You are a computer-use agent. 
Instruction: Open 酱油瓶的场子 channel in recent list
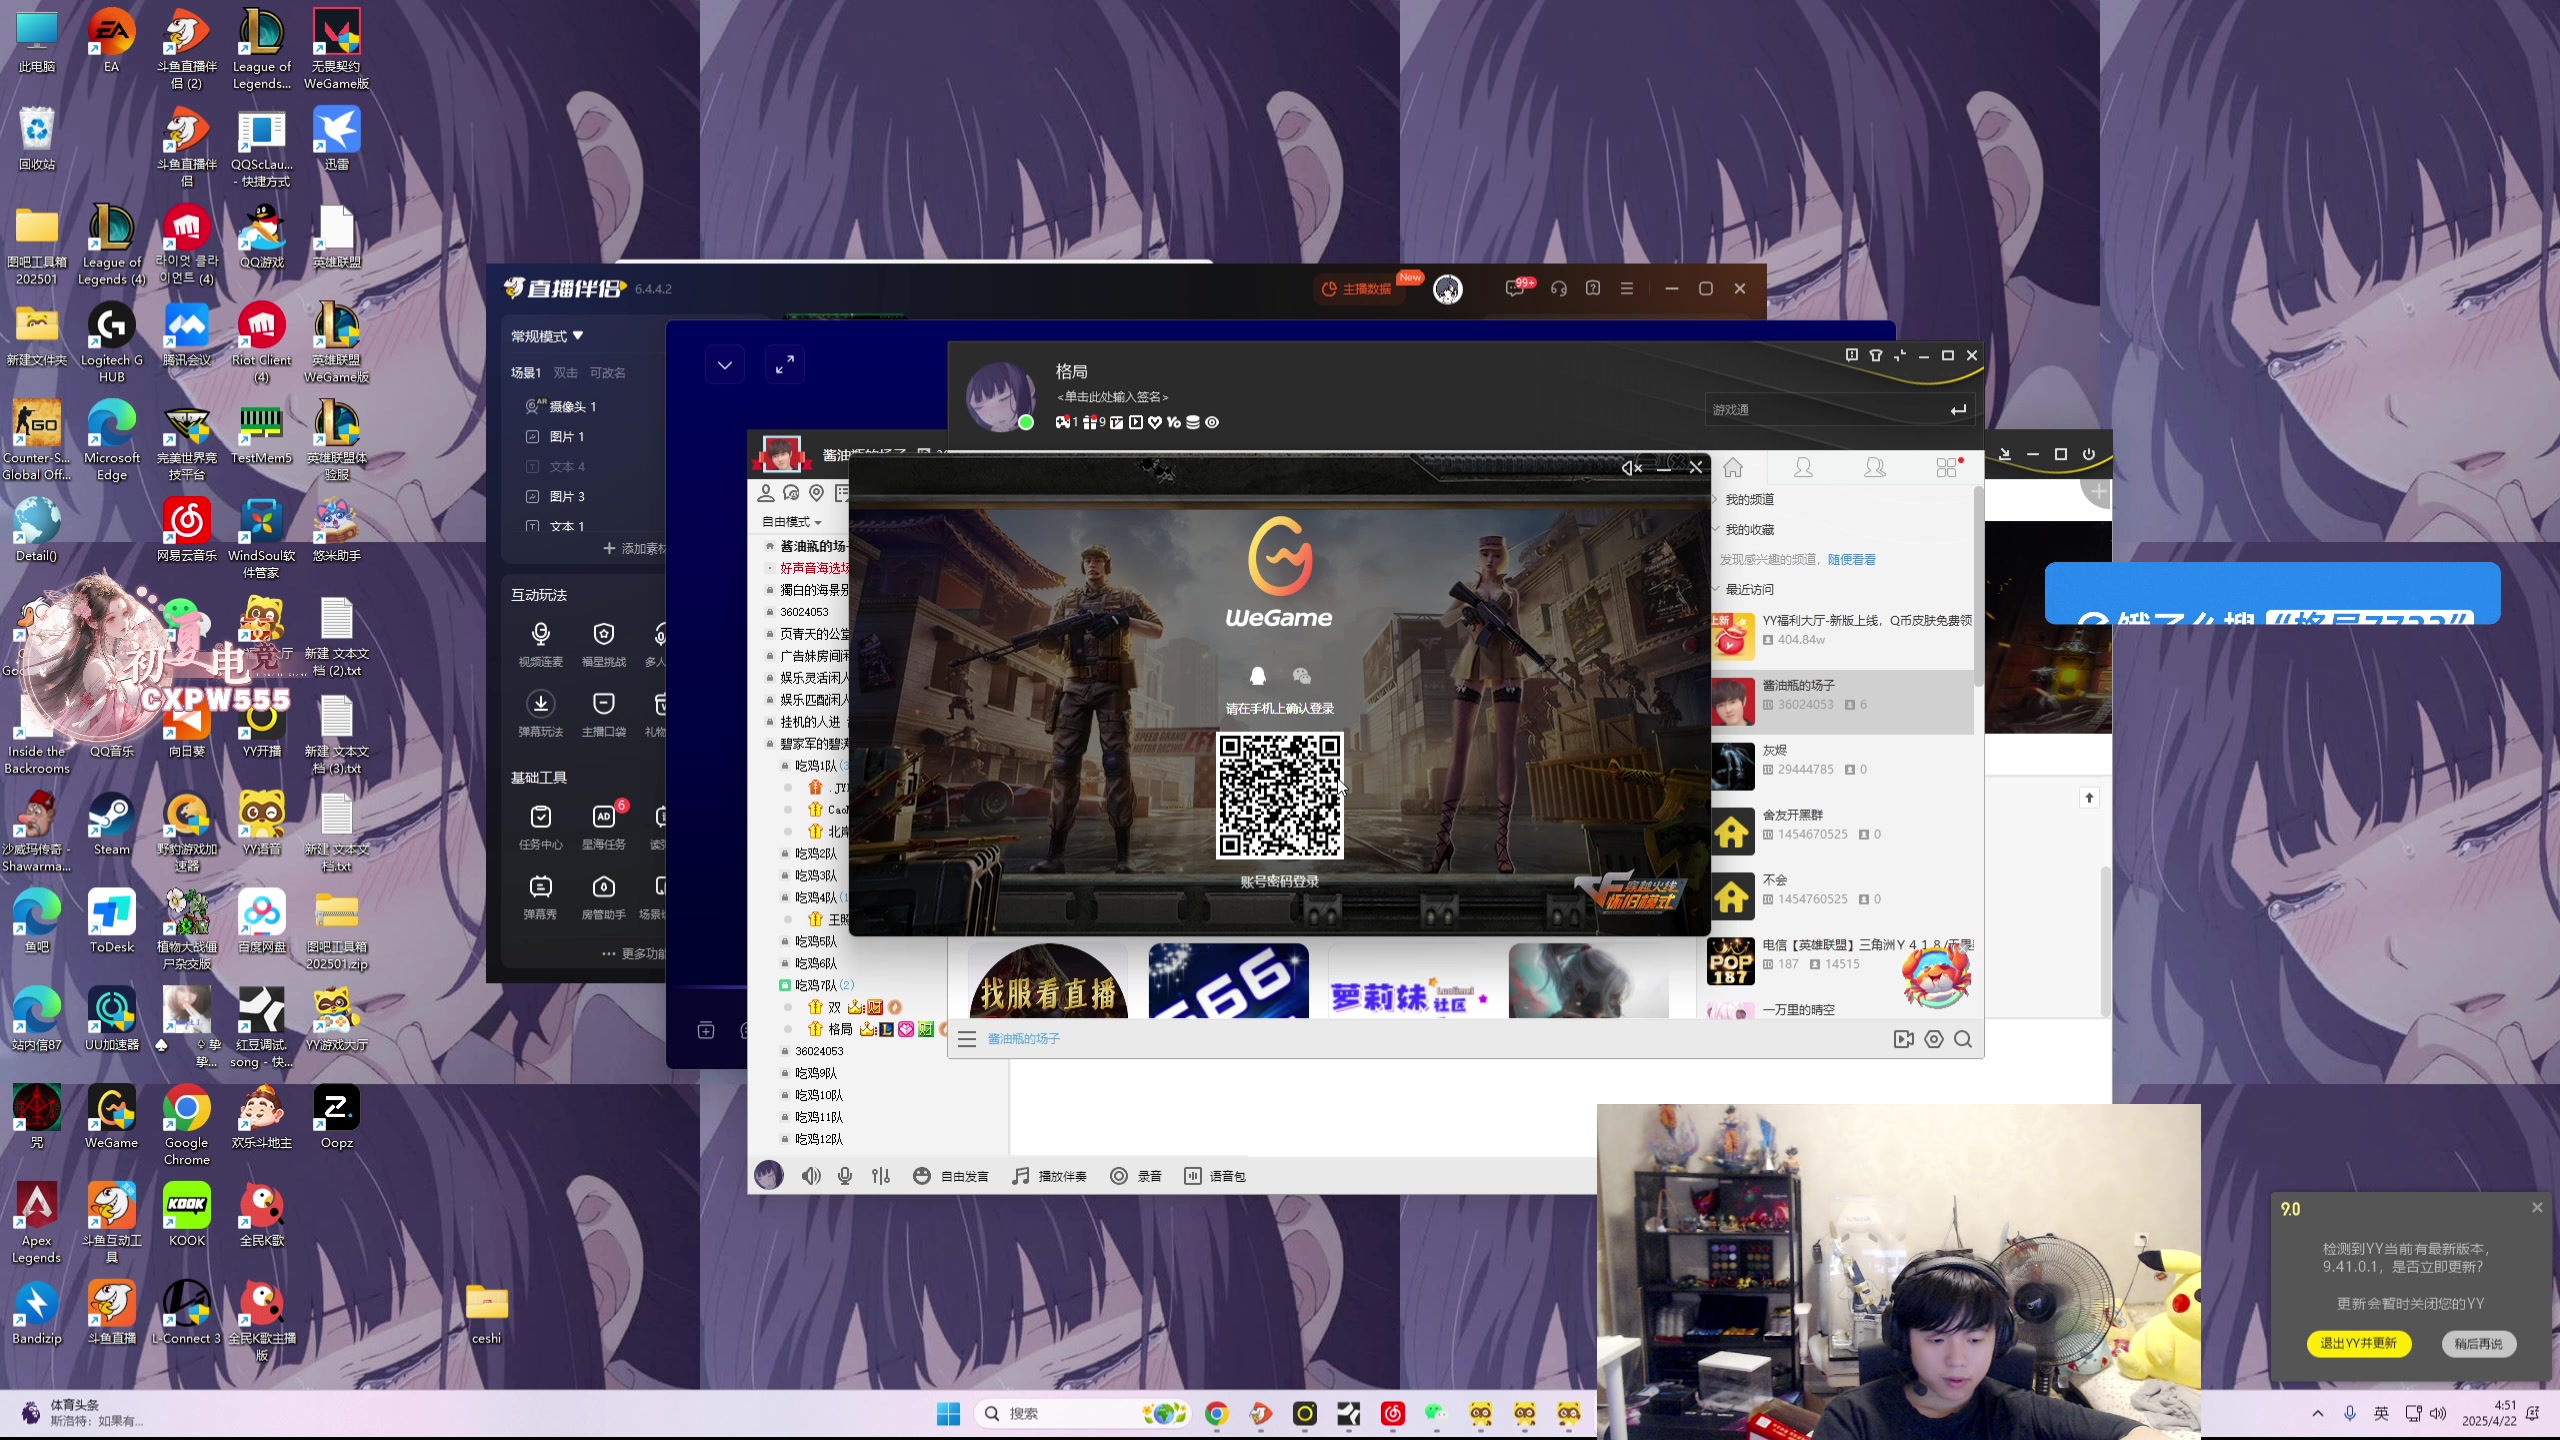tap(1842, 700)
